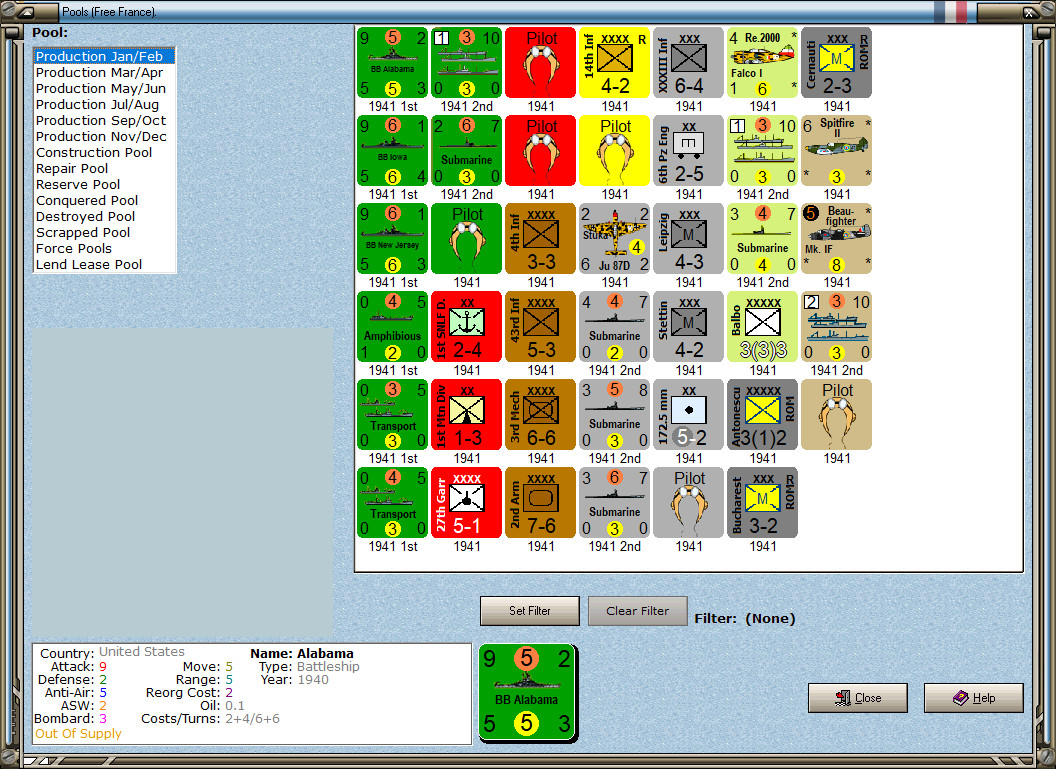Close the Pools window with Close button
The image size is (1056, 769).
tap(857, 698)
